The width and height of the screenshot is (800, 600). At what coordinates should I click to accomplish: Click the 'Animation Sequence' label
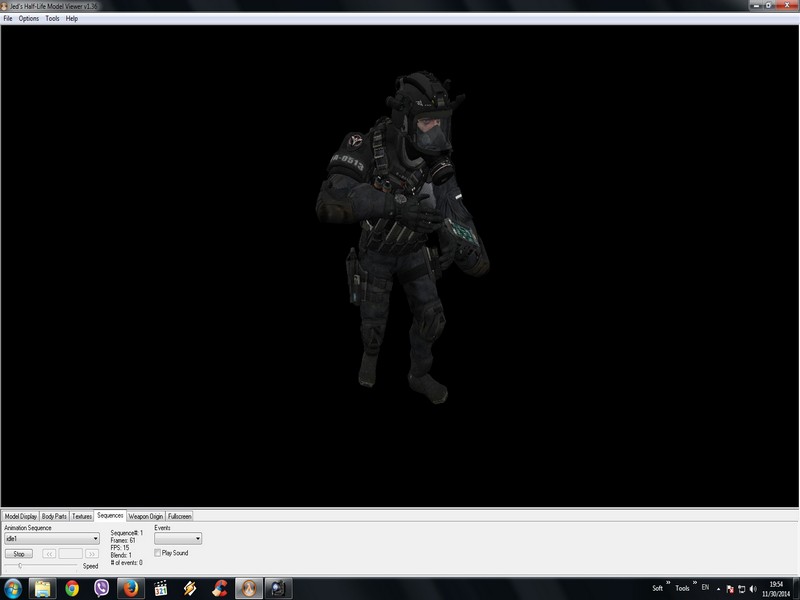pyautogui.click(x=28, y=528)
